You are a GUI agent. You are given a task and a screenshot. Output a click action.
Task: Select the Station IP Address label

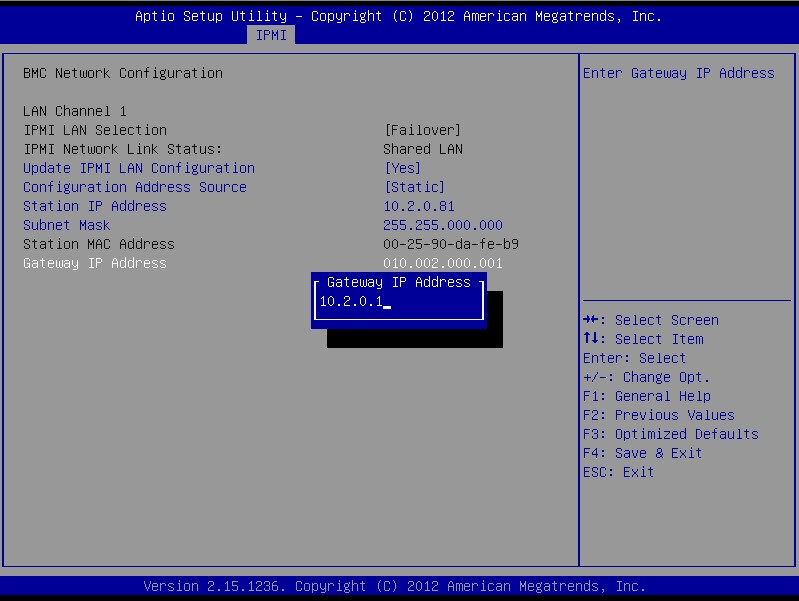(x=95, y=206)
